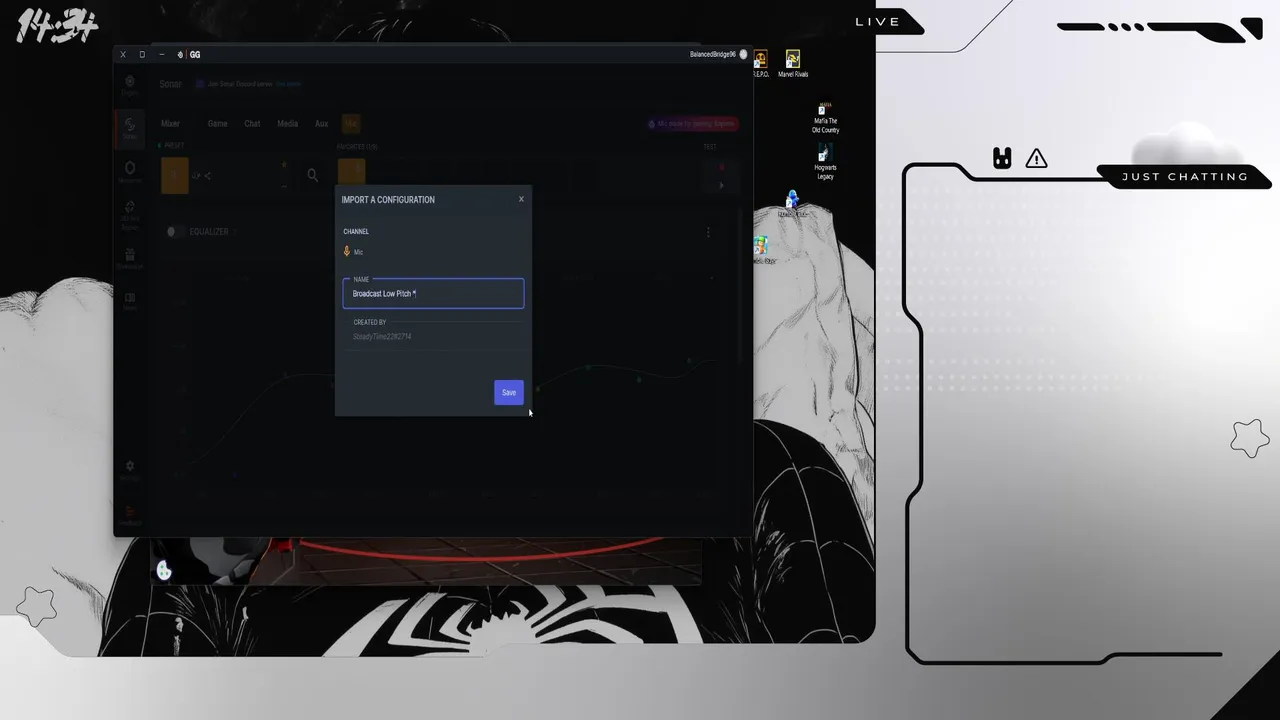
Task: Click the warning triangle overlay icon
Action: coord(1036,158)
